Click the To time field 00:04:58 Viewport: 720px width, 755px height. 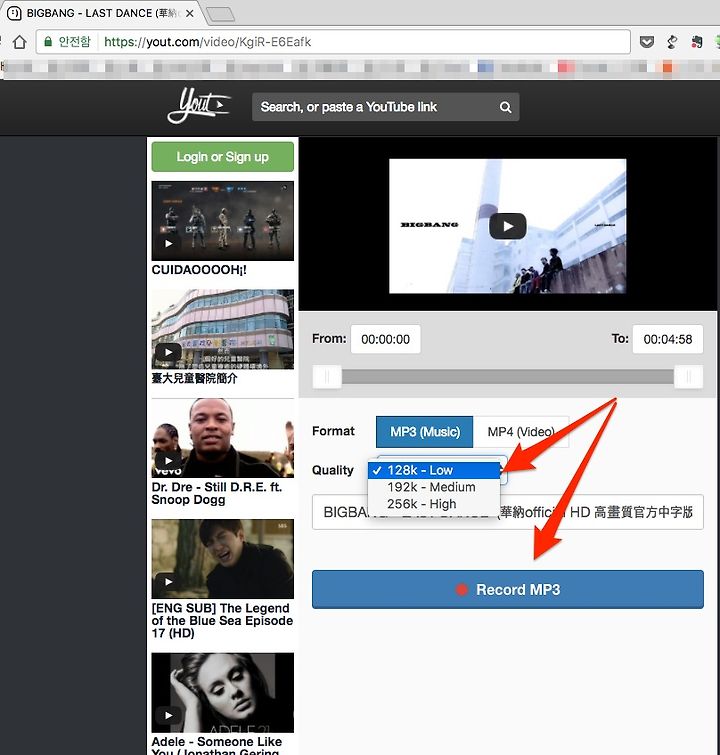pos(668,339)
